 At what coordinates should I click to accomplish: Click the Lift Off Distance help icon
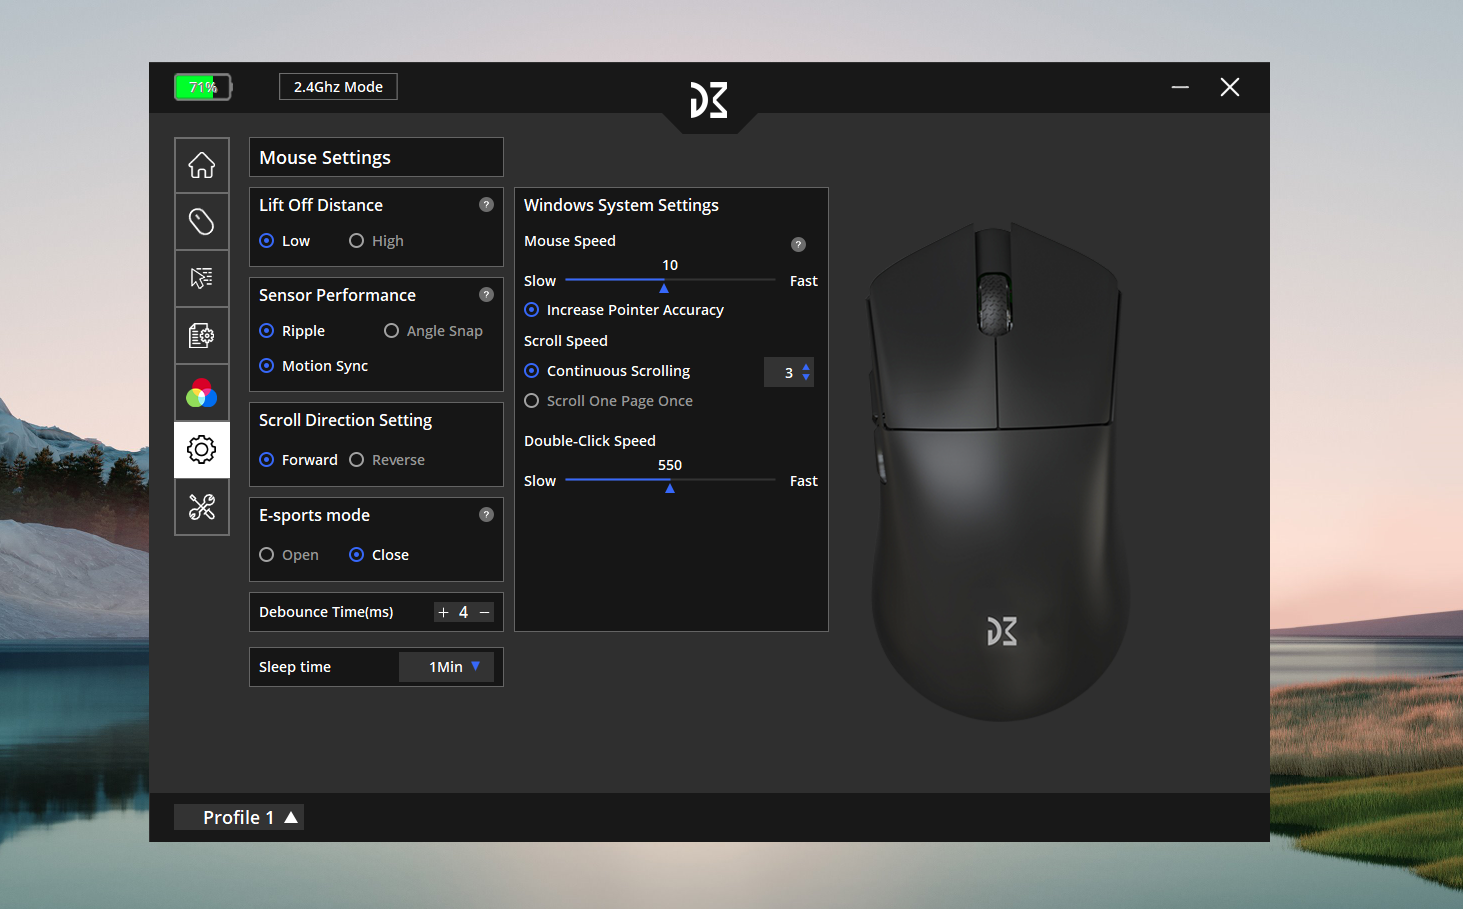[x=486, y=205]
